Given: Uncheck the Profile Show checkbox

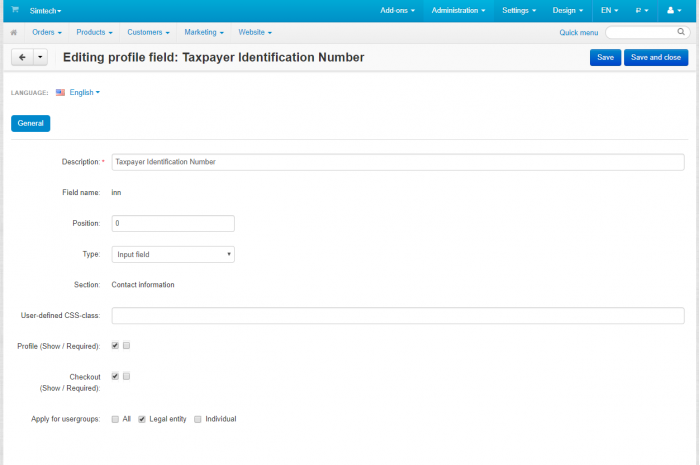Looking at the screenshot, I should 115,345.
